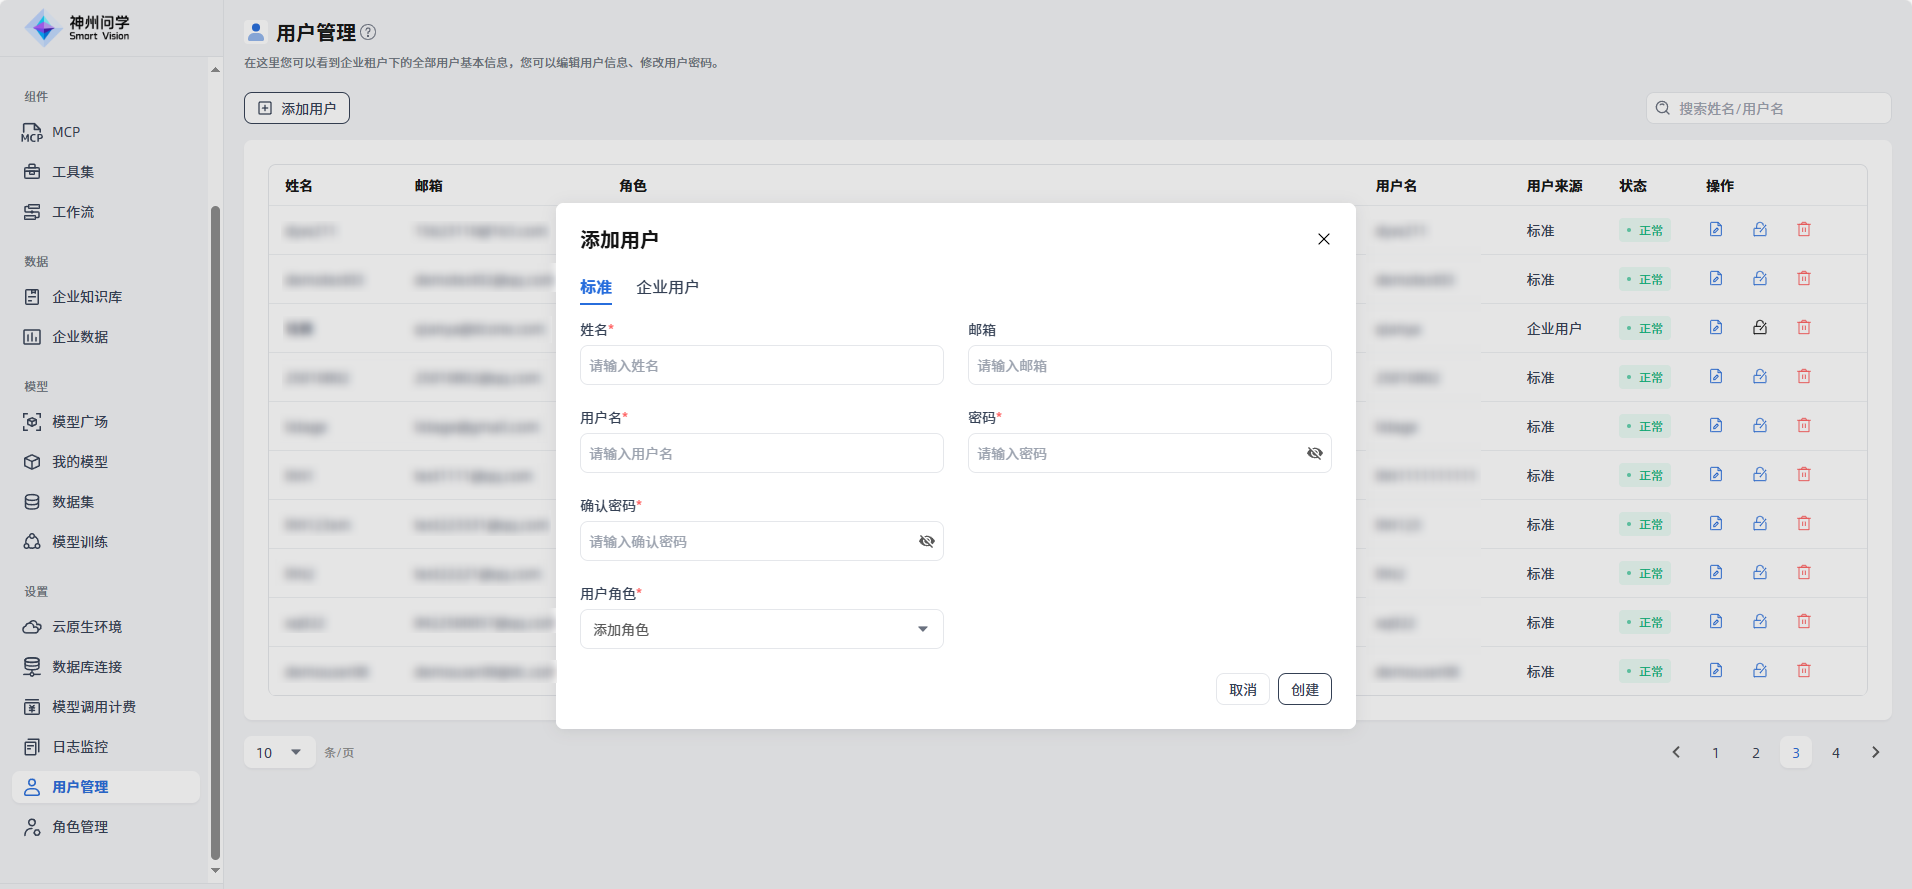
Task: Click the red delete icon in the last row
Action: (1804, 671)
